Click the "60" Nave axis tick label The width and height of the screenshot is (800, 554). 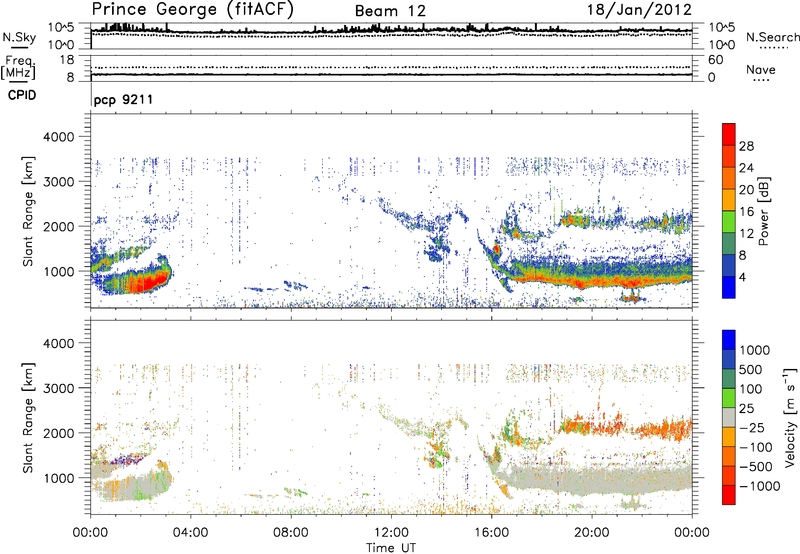click(x=715, y=60)
